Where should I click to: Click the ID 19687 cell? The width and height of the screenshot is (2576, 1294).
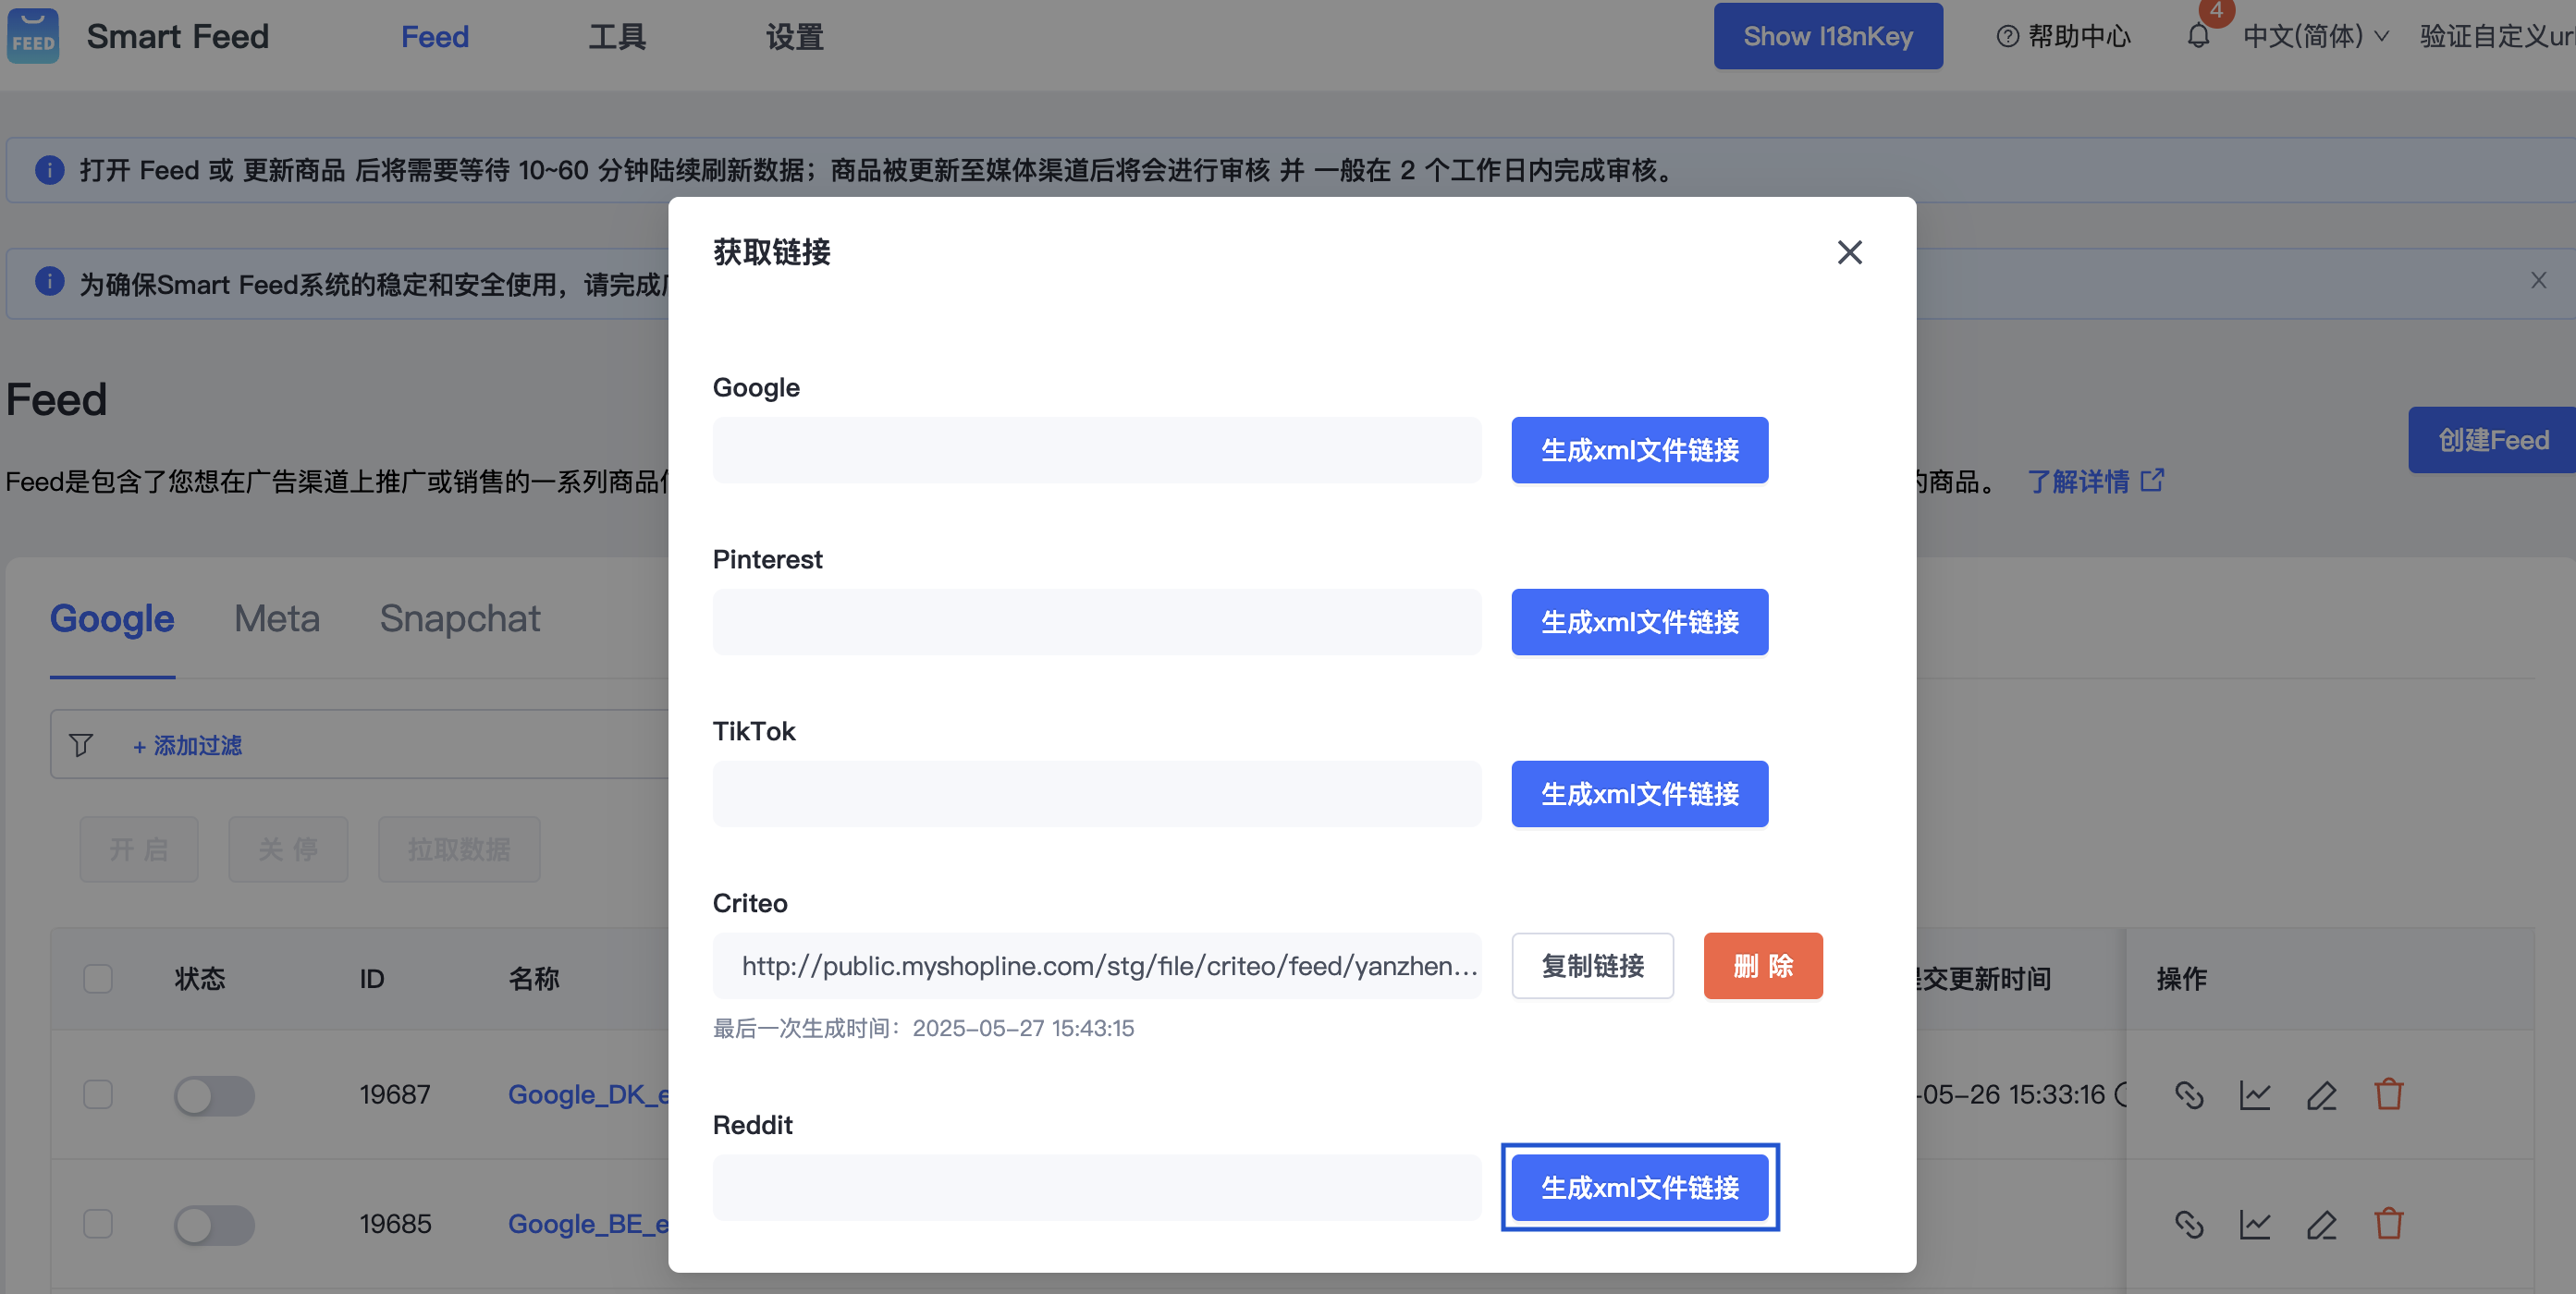tap(395, 1094)
